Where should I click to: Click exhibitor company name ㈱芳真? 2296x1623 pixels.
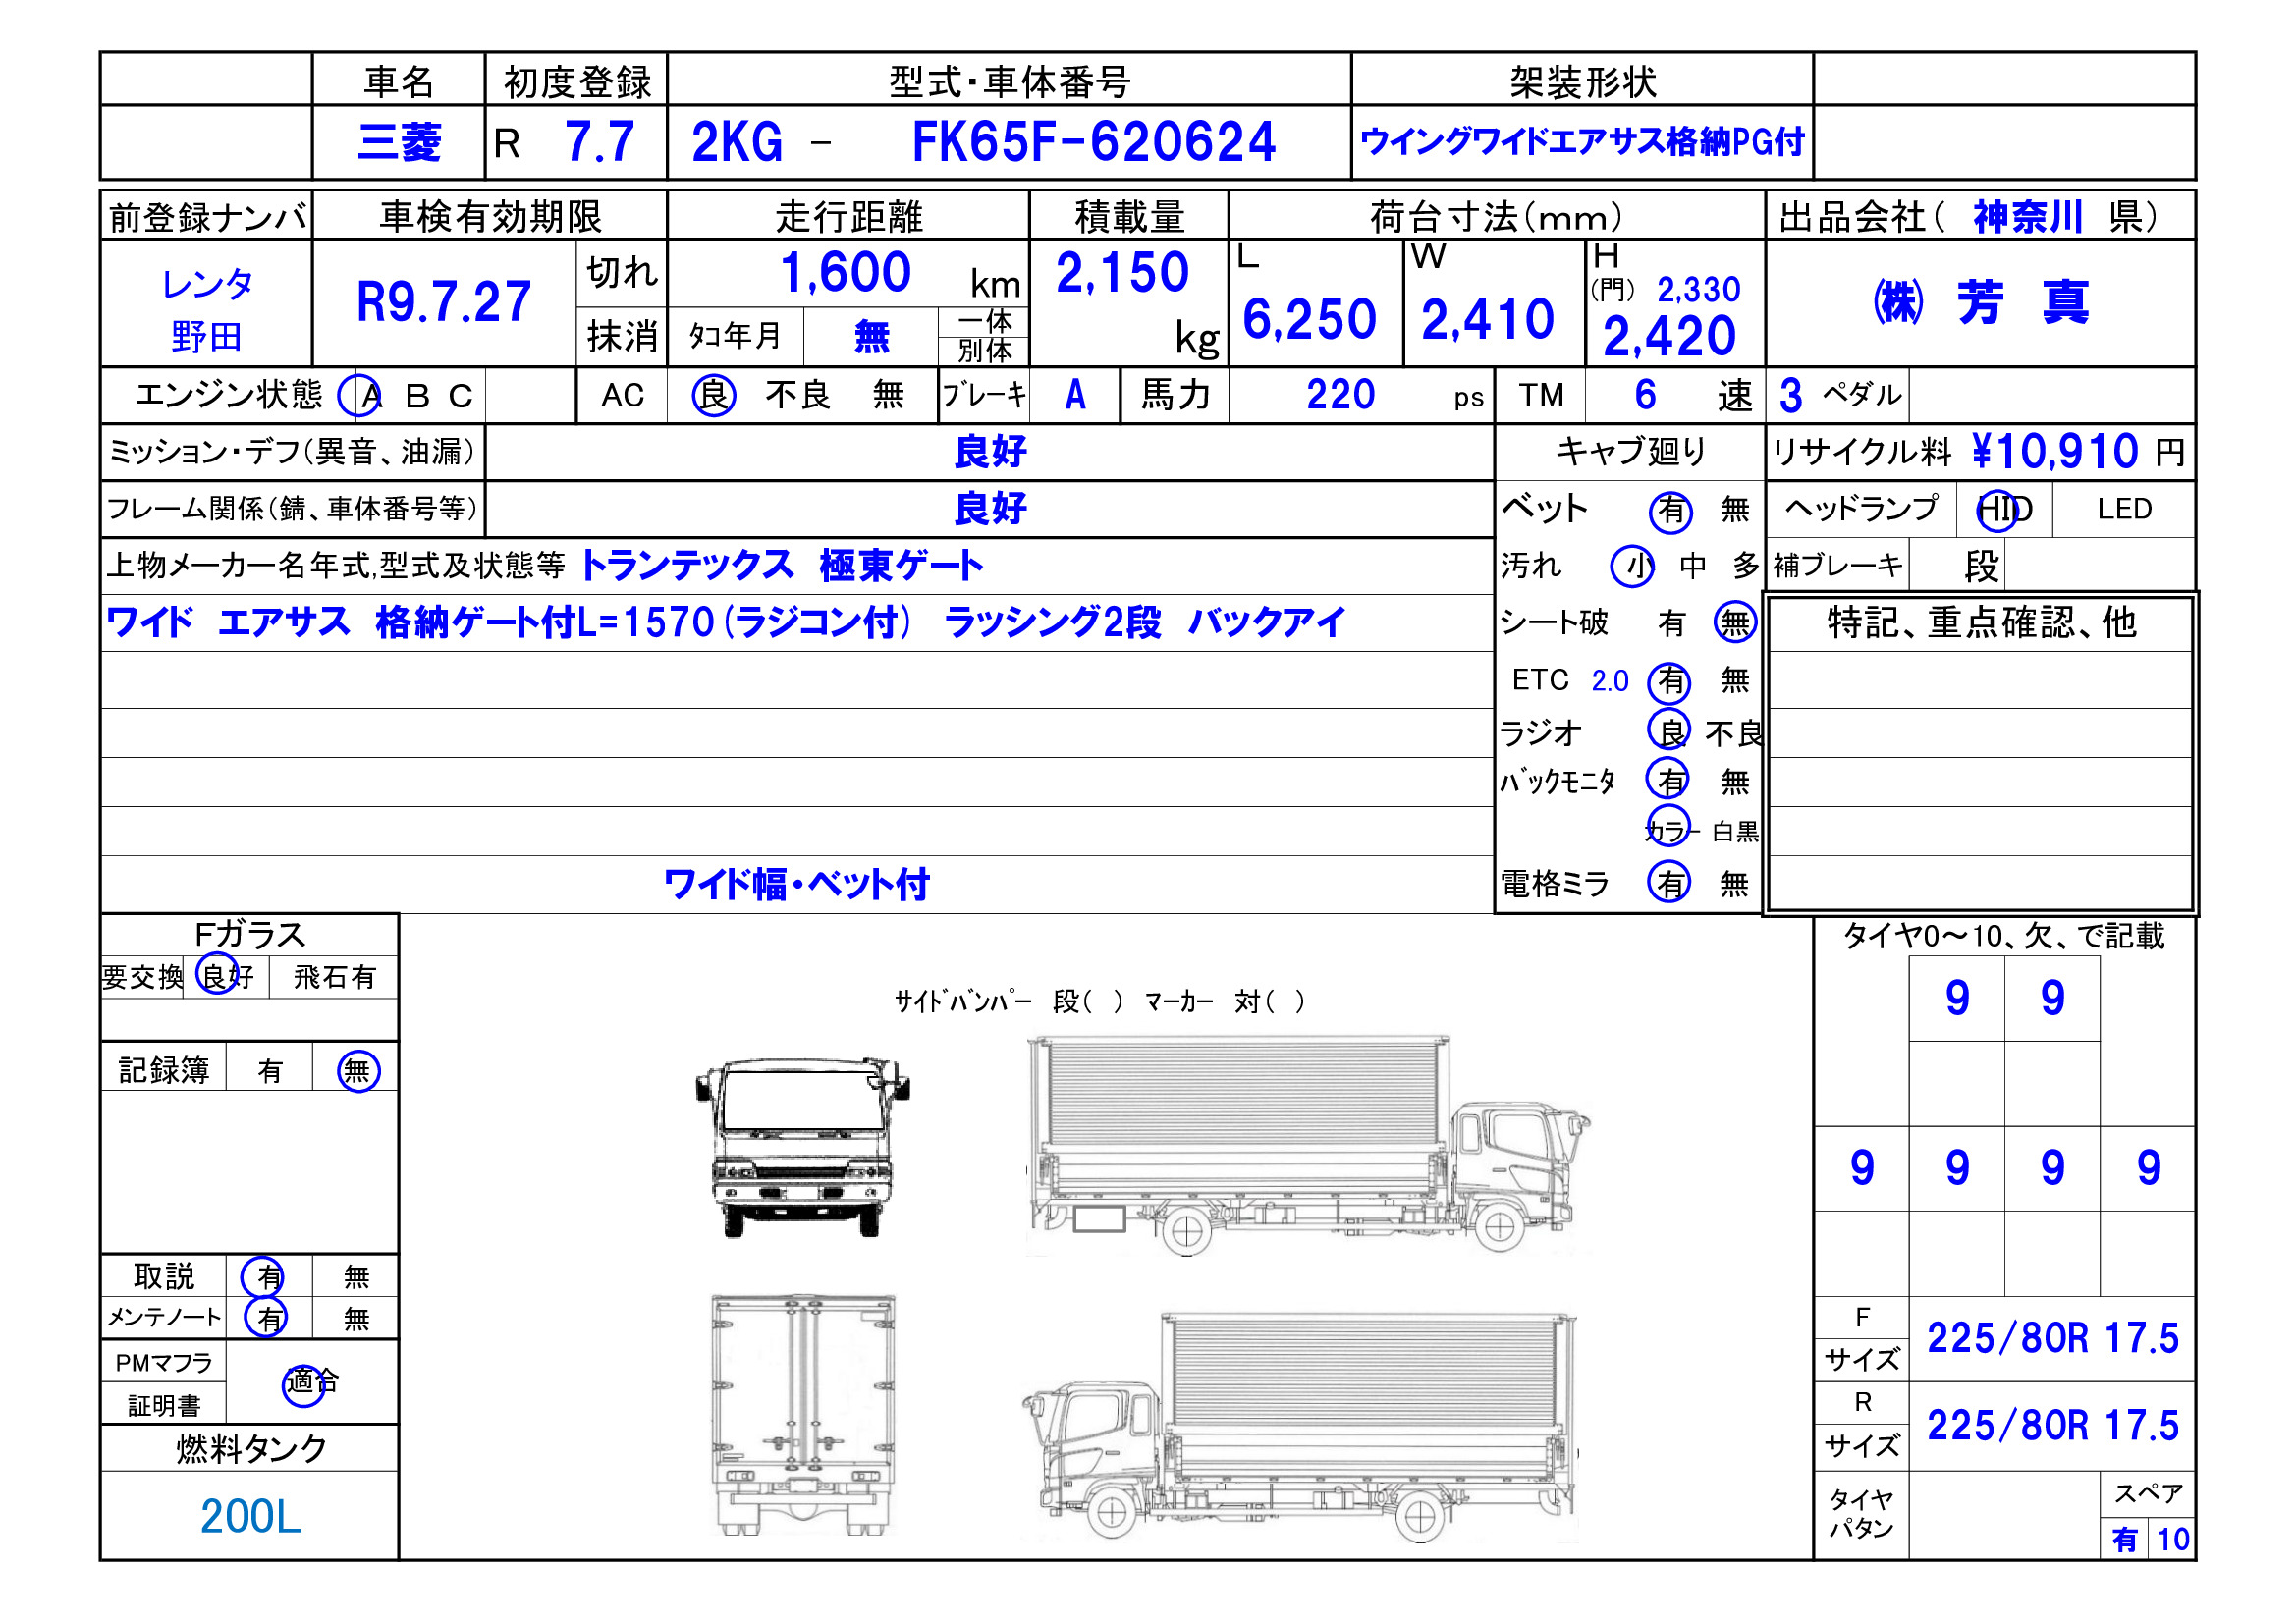(1980, 302)
